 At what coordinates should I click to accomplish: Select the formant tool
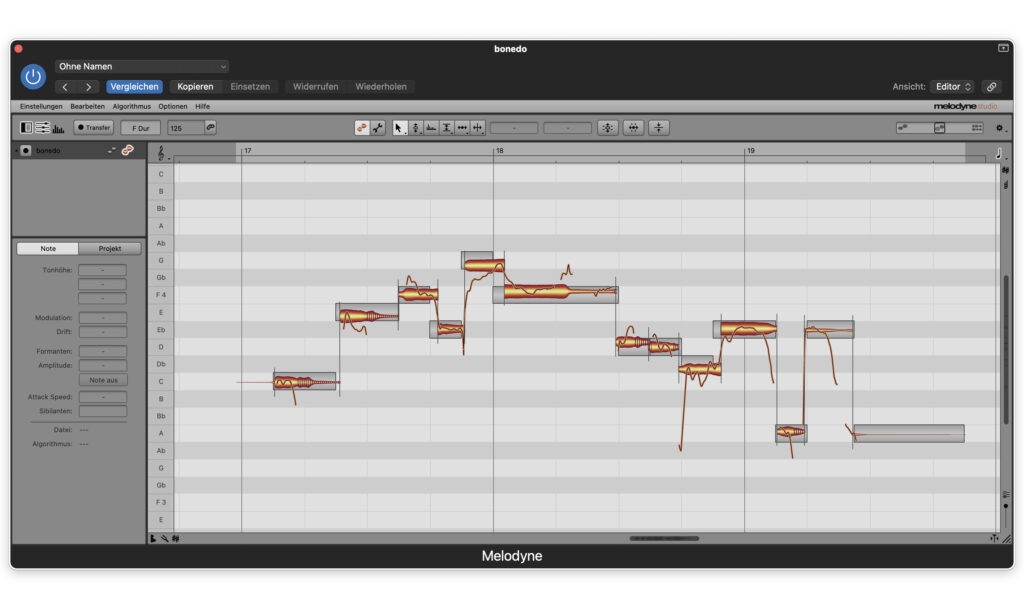pyautogui.click(x=431, y=128)
